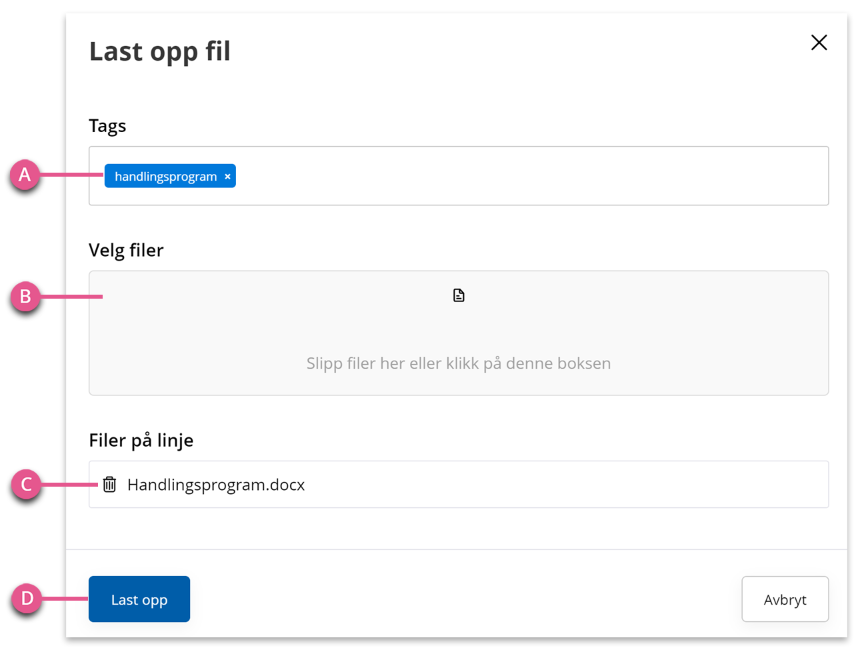
Task: Select the Handlingsprogram.docx file name
Action: pos(216,484)
